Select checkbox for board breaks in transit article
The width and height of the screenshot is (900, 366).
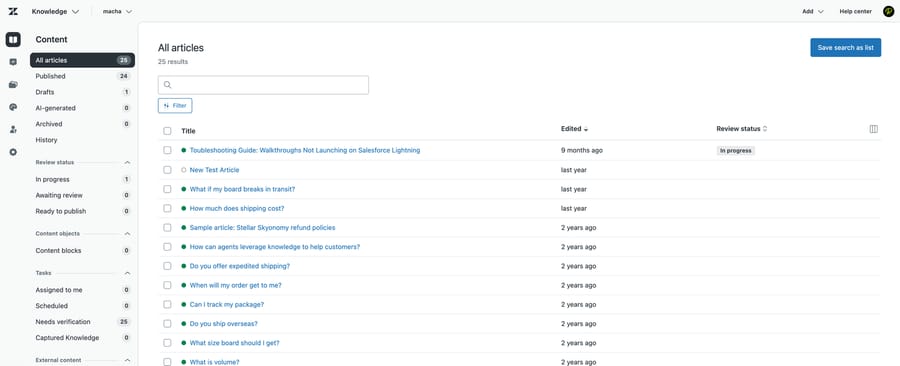(167, 189)
